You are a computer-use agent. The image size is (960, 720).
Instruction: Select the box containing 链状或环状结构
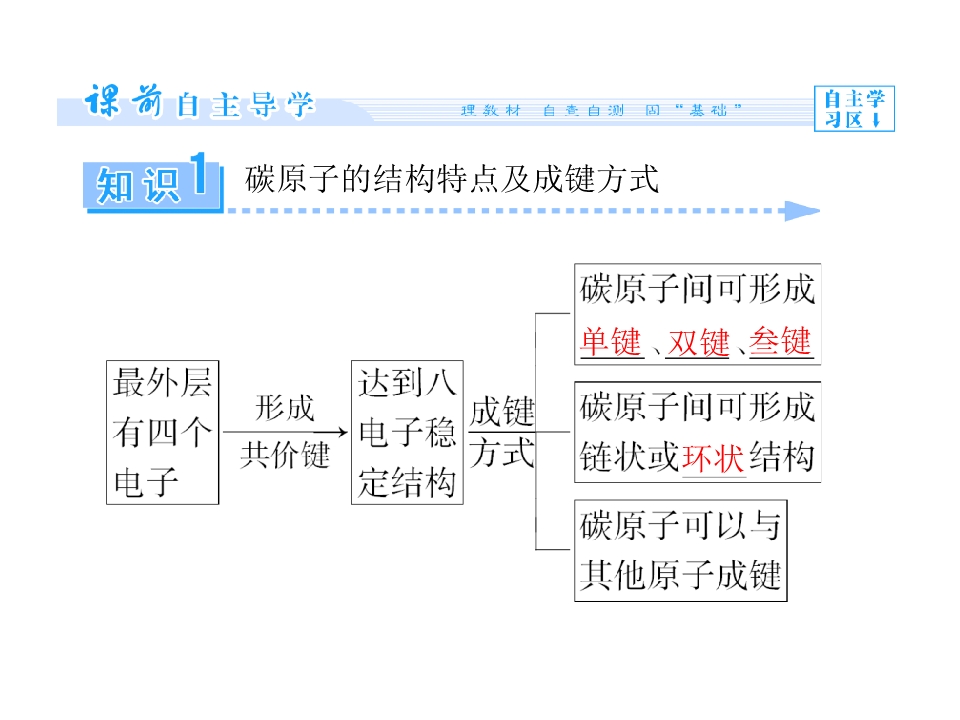pyautogui.click(x=697, y=432)
